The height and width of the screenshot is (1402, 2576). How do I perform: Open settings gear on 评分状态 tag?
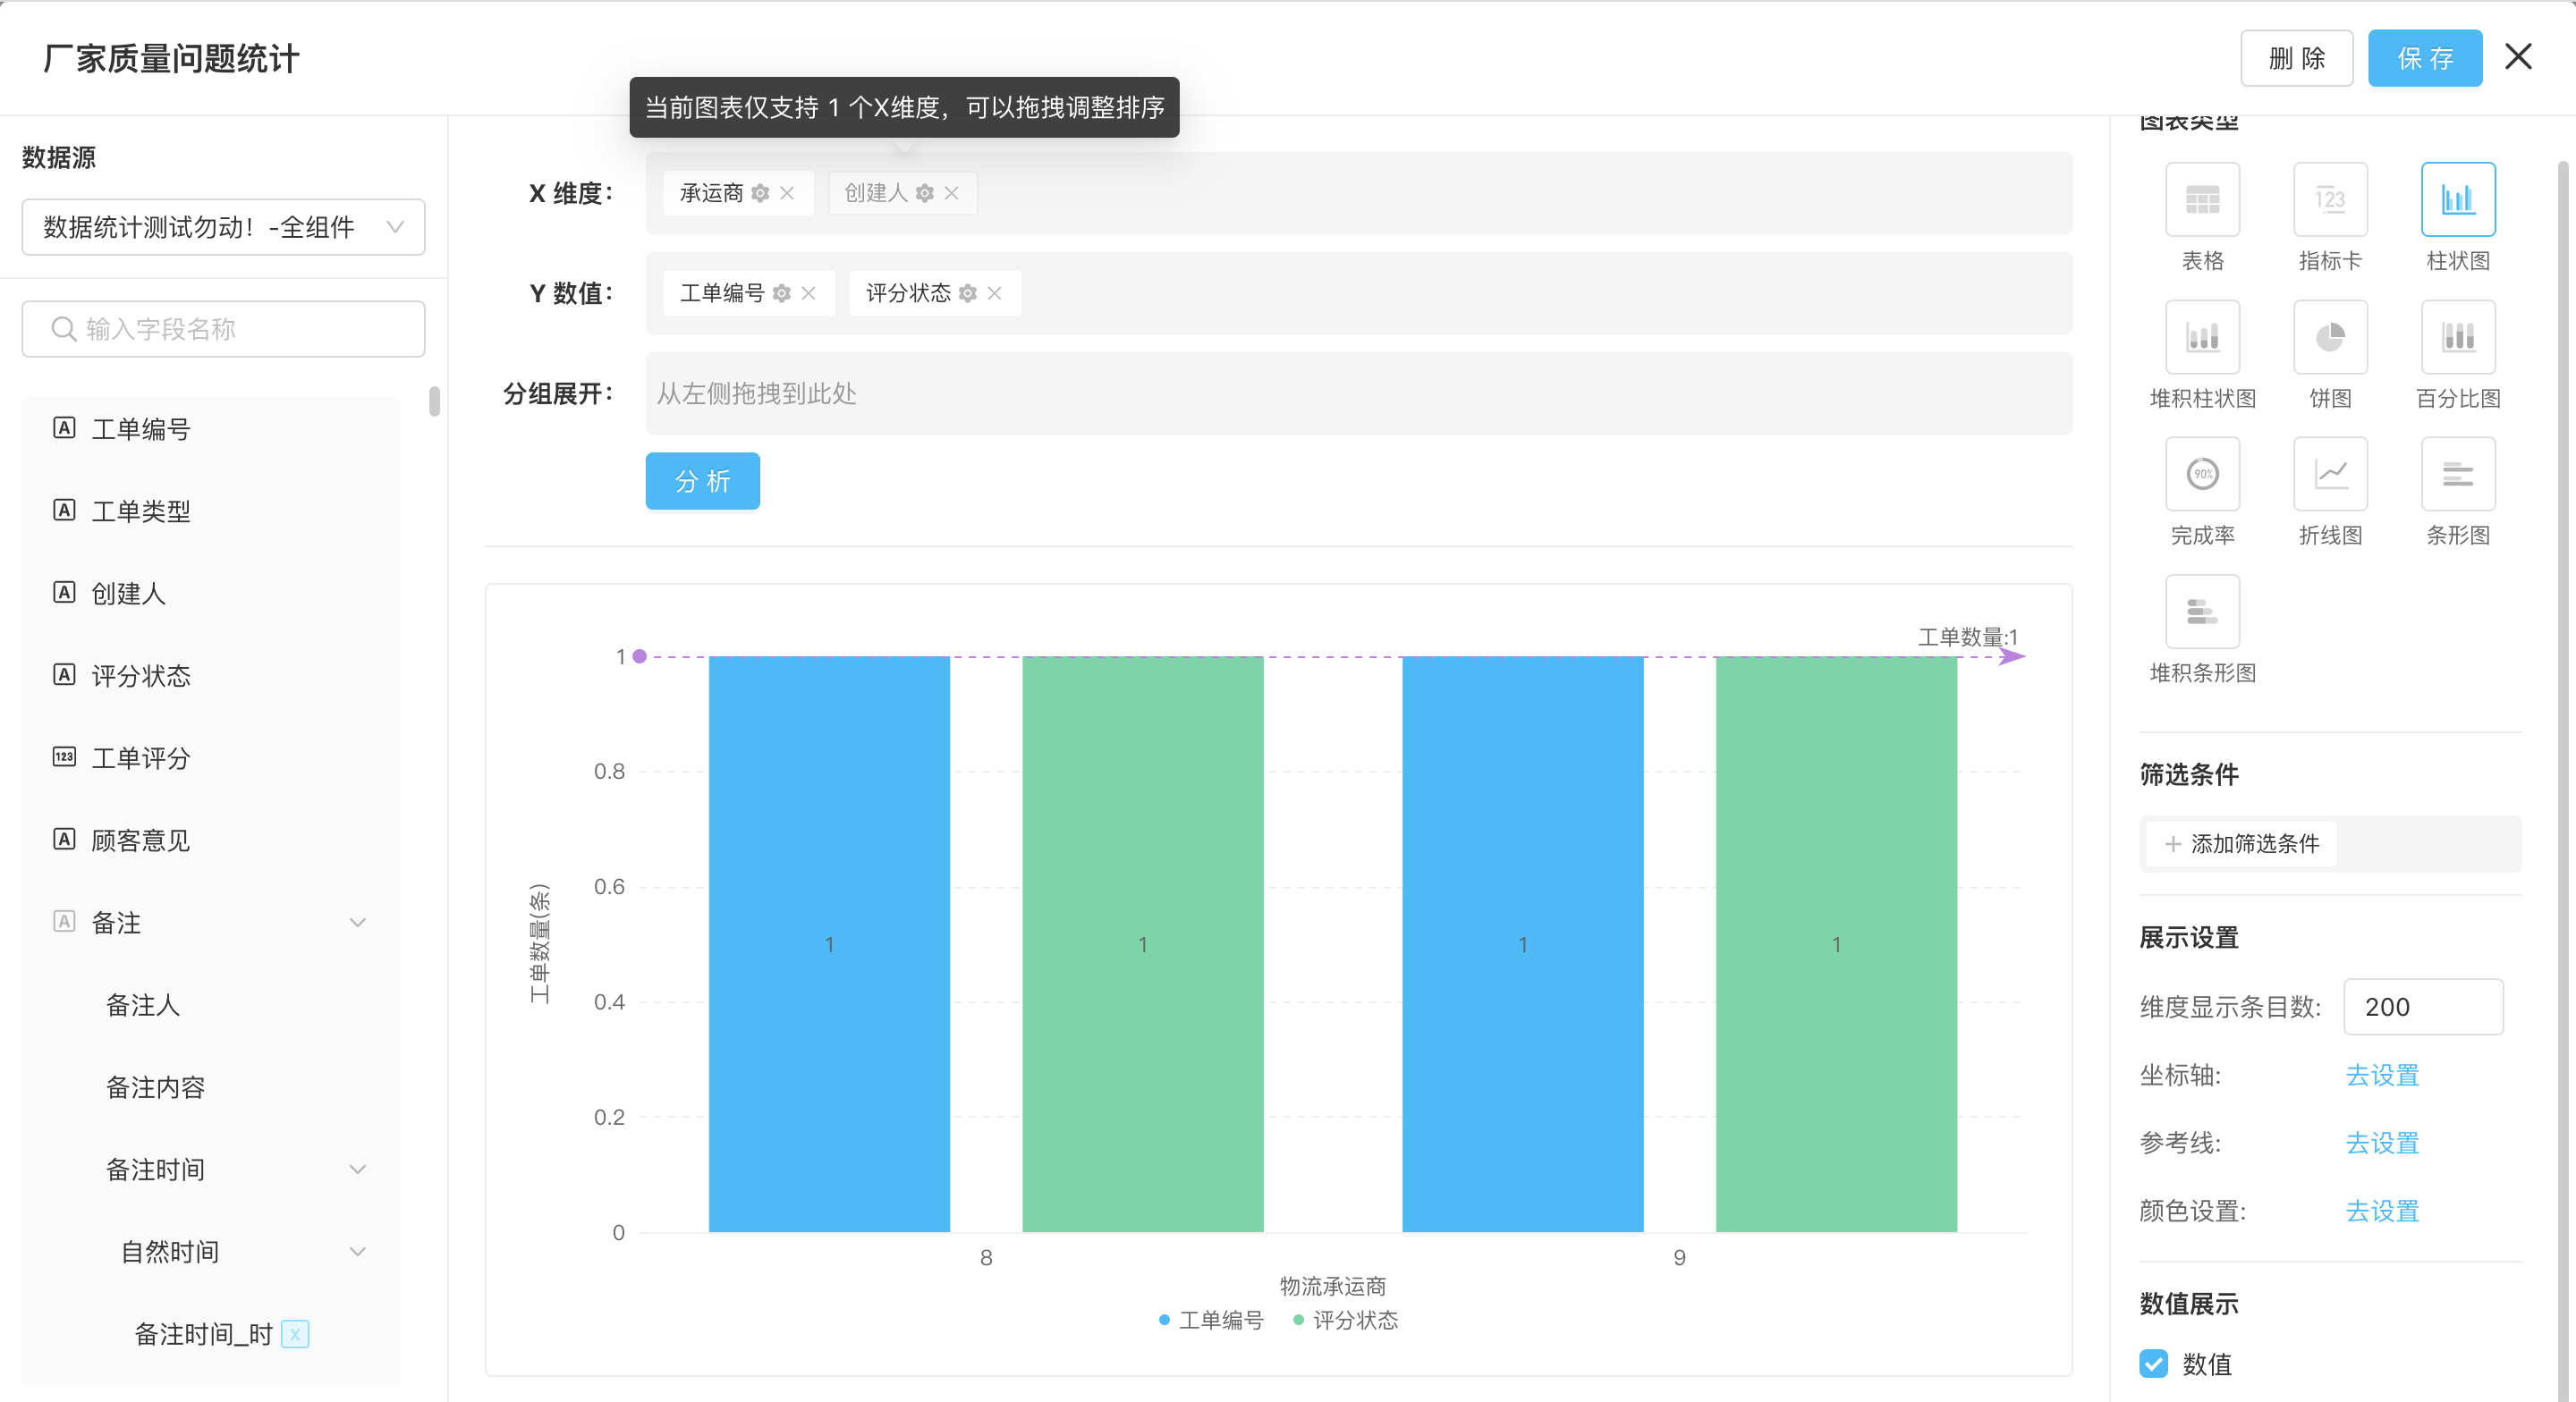point(967,293)
